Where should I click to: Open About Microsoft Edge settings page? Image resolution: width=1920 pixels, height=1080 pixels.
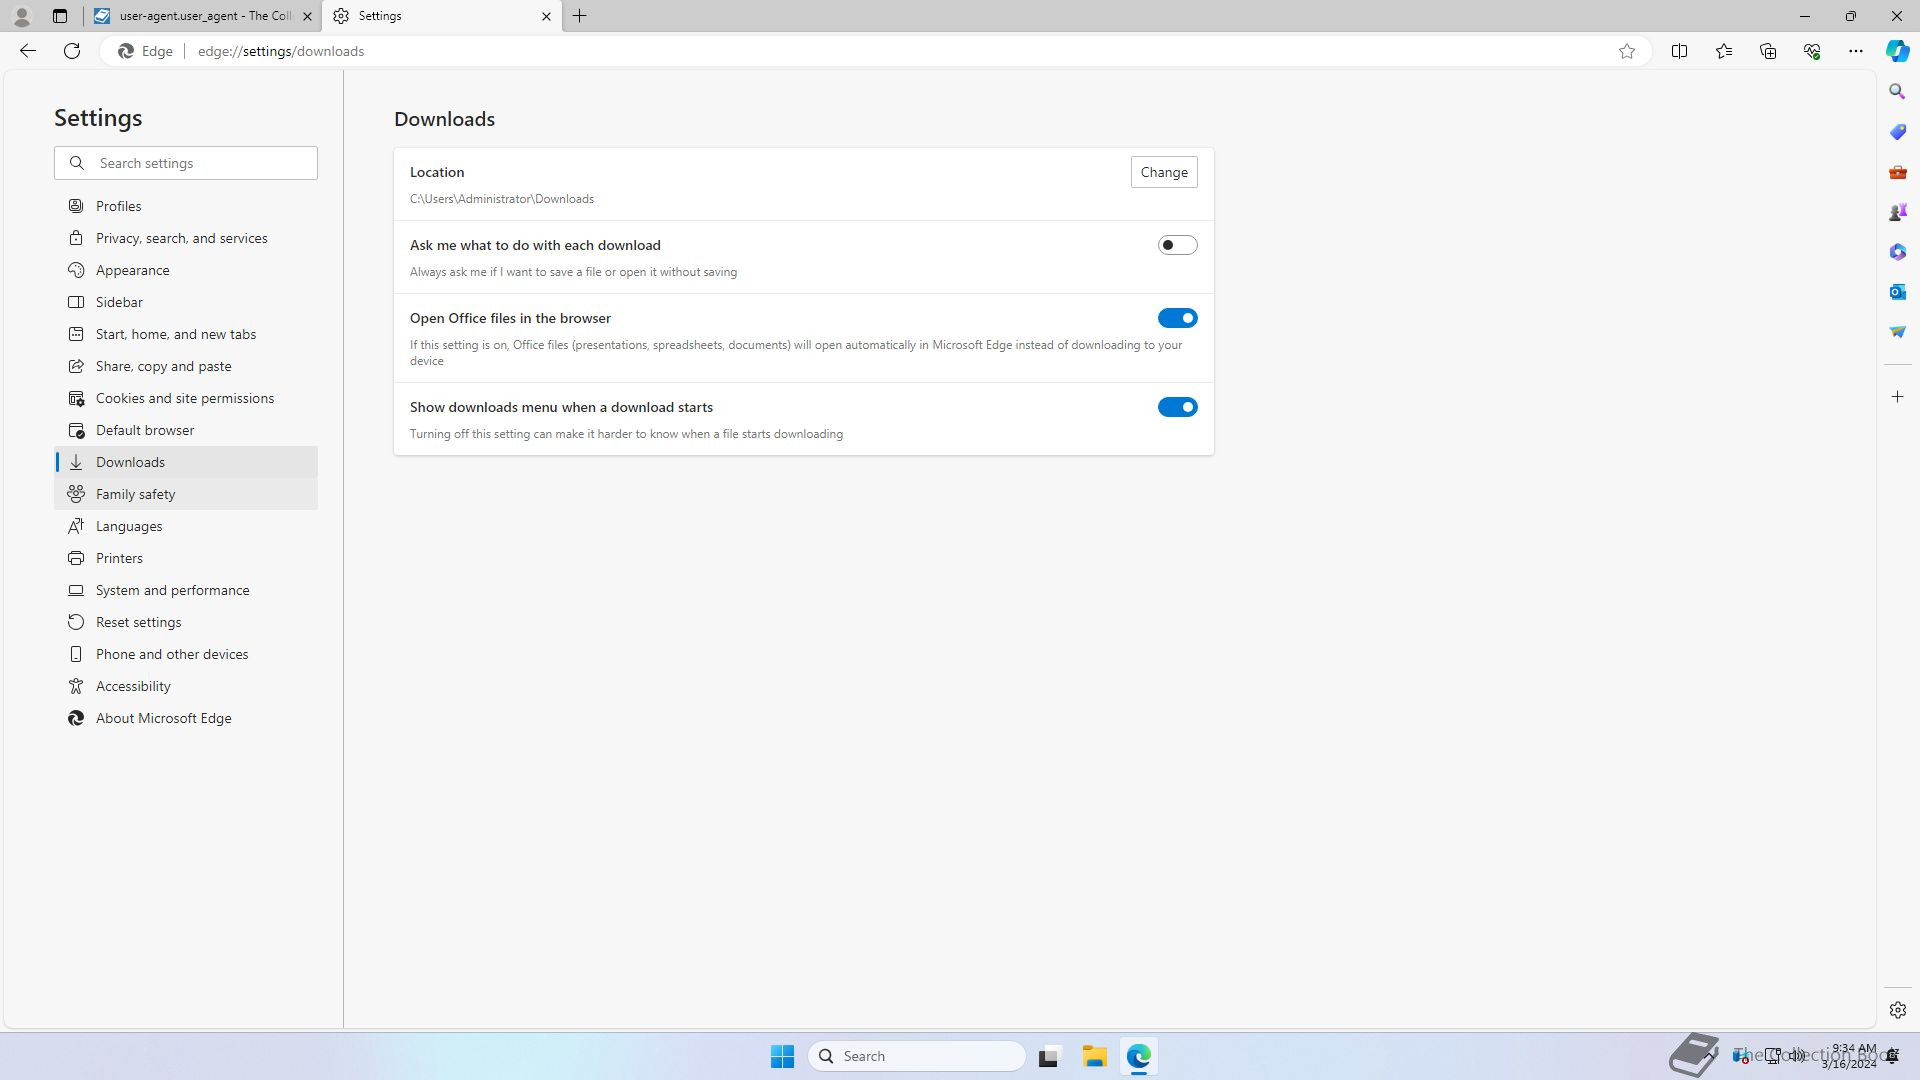click(163, 718)
